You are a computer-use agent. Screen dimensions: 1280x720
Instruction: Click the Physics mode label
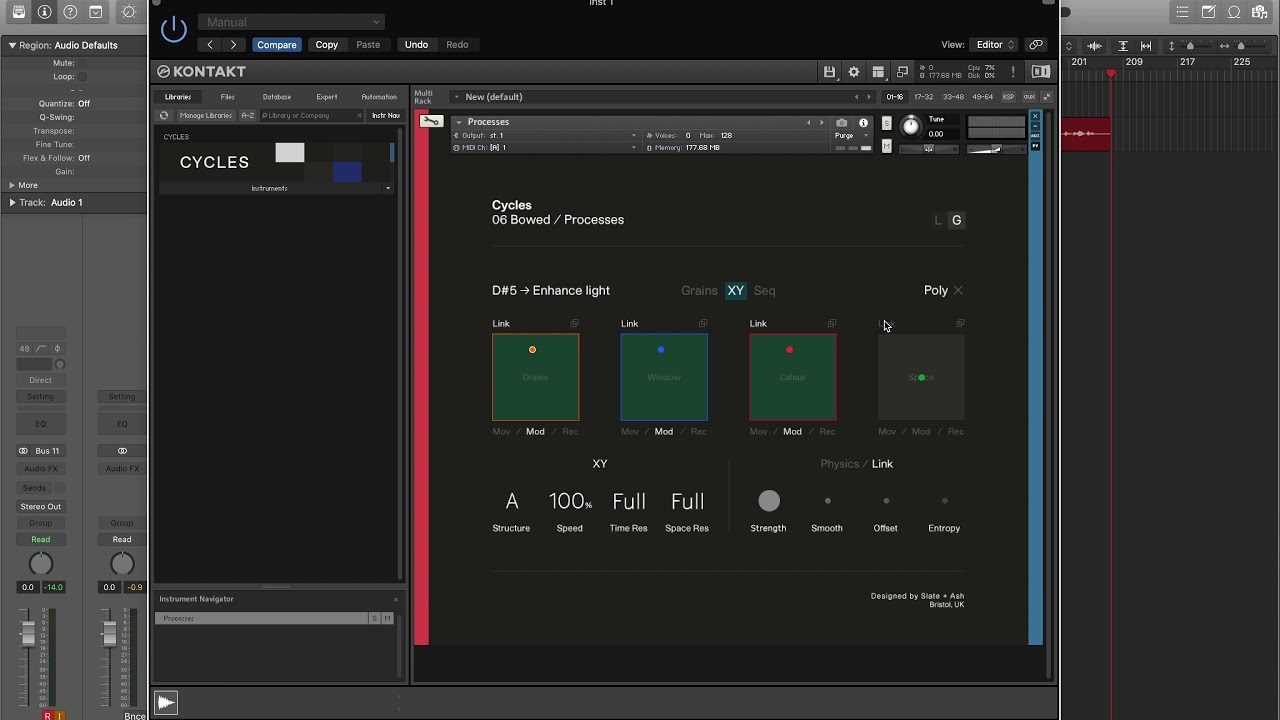pyautogui.click(x=839, y=464)
